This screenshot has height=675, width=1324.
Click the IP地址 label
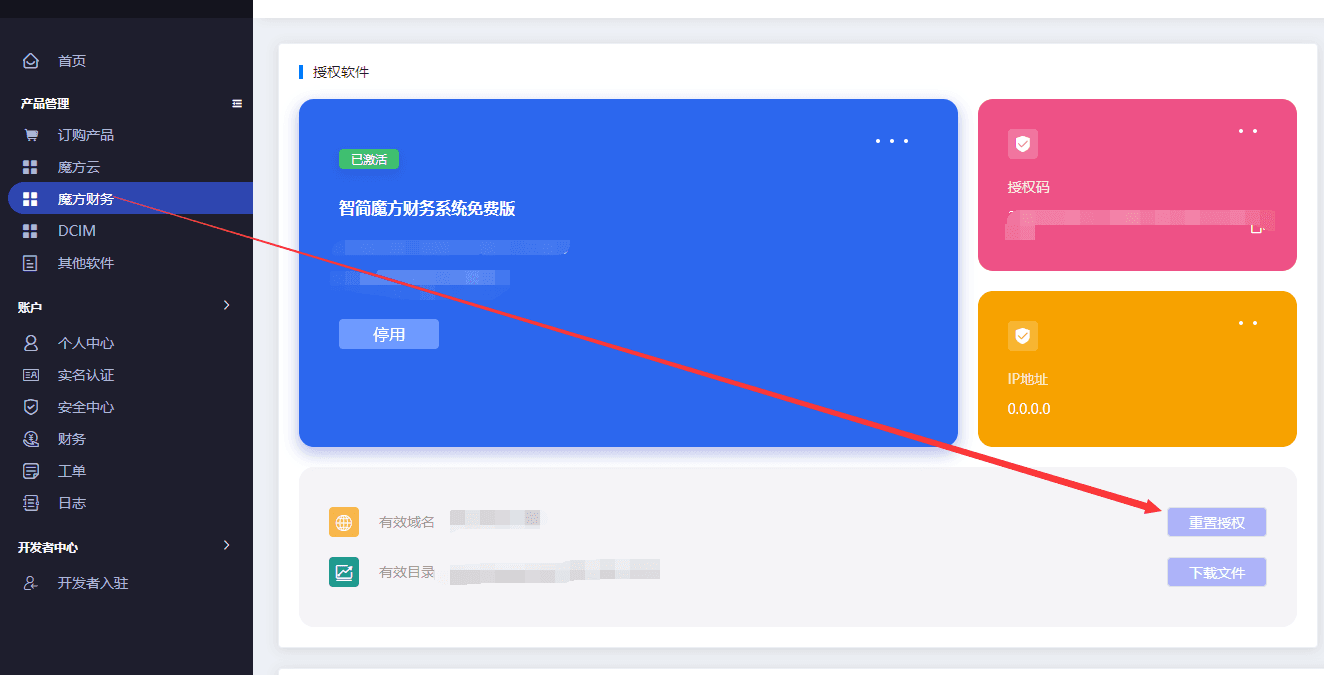click(1028, 379)
